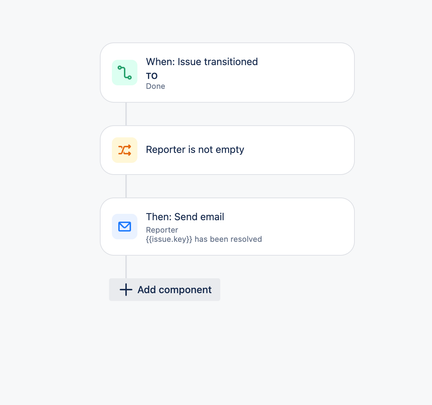The height and width of the screenshot is (405, 432).
Task: Click the 'TO' label in the trigger
Action: pos(152,76)
